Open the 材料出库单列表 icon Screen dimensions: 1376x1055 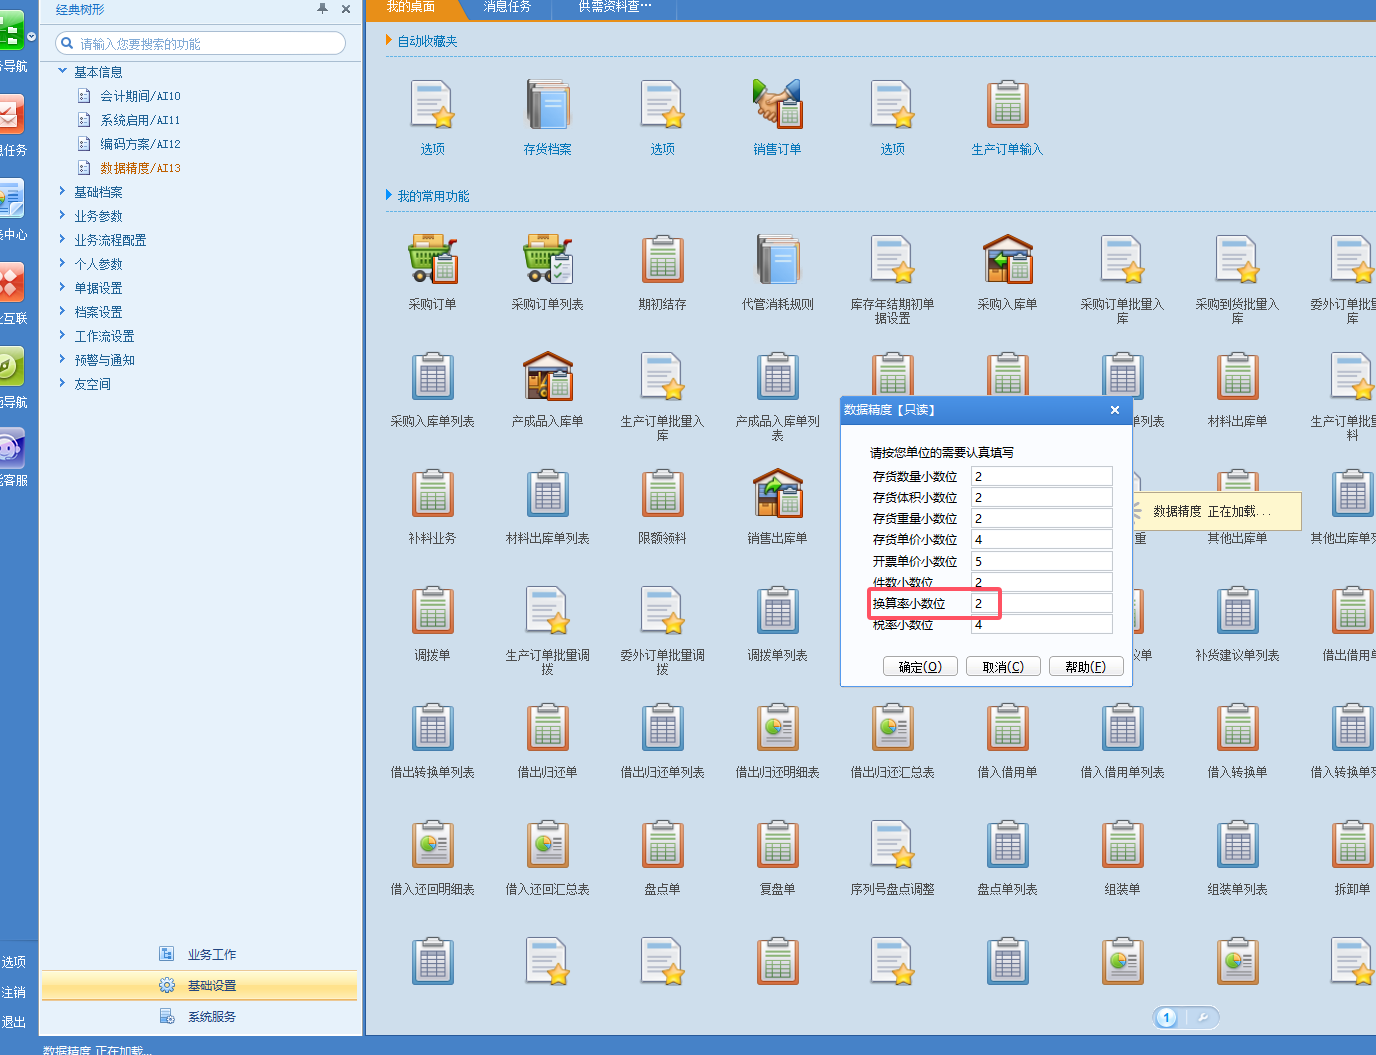click(x=547, y=494)
